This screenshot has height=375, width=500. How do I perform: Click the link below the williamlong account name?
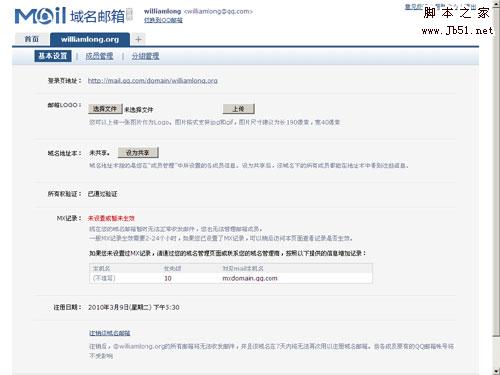[x=163, y=20]
